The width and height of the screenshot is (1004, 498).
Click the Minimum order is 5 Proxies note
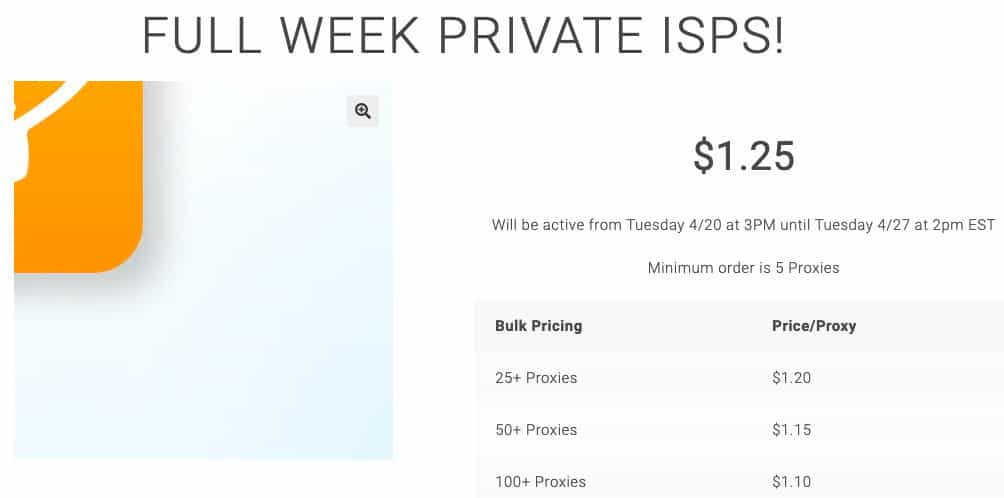click(x=743, y=268)
